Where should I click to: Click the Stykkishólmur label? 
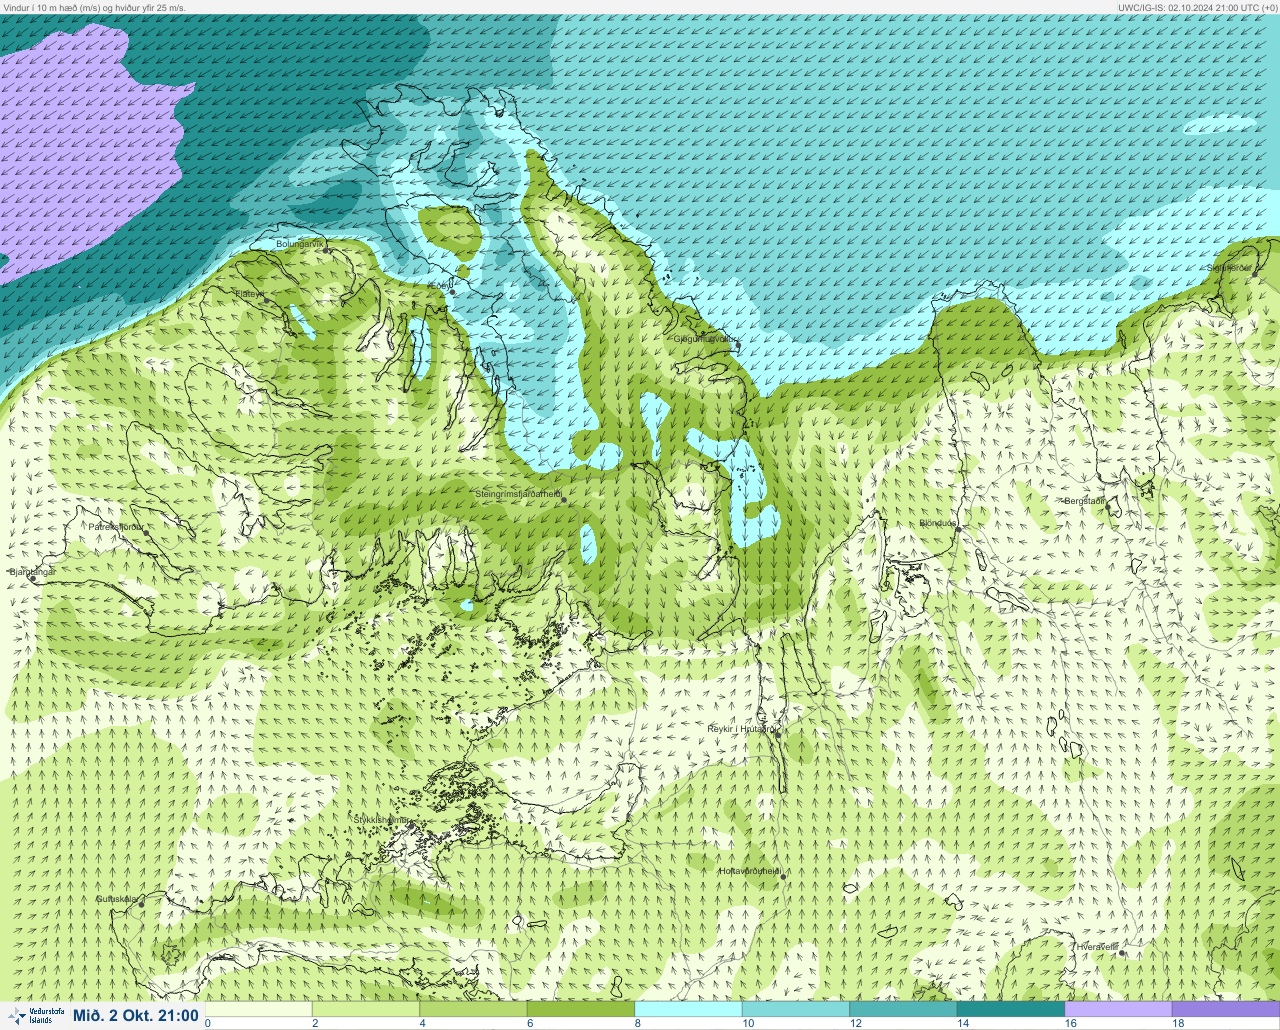pos(381,820)
